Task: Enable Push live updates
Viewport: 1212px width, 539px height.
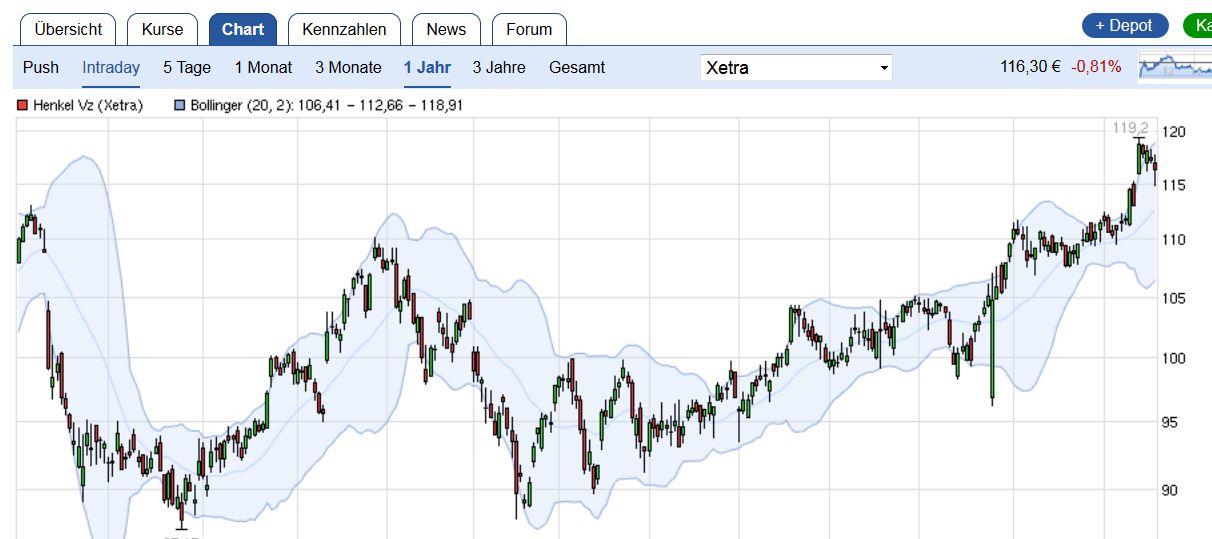Action: pos(41,68)
